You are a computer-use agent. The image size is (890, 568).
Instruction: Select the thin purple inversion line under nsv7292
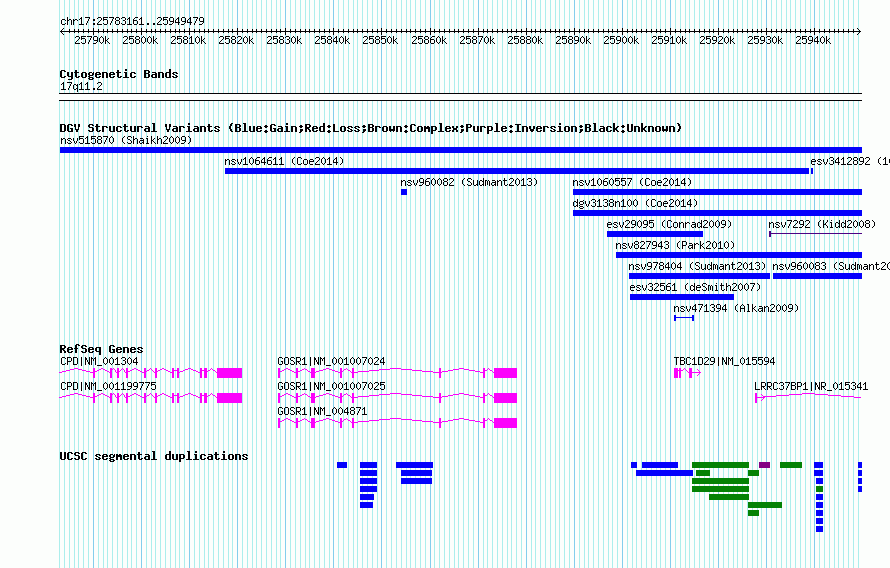pos(816,234)
